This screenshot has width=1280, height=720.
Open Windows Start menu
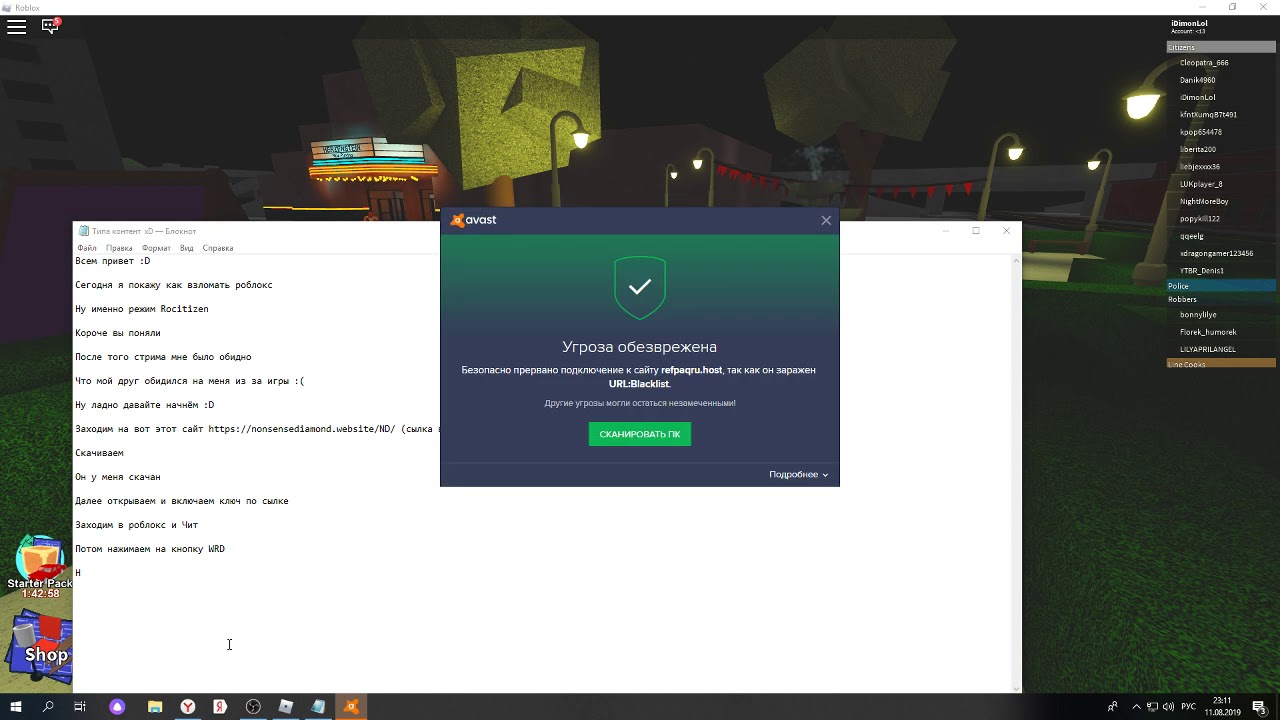click(16, 707)
